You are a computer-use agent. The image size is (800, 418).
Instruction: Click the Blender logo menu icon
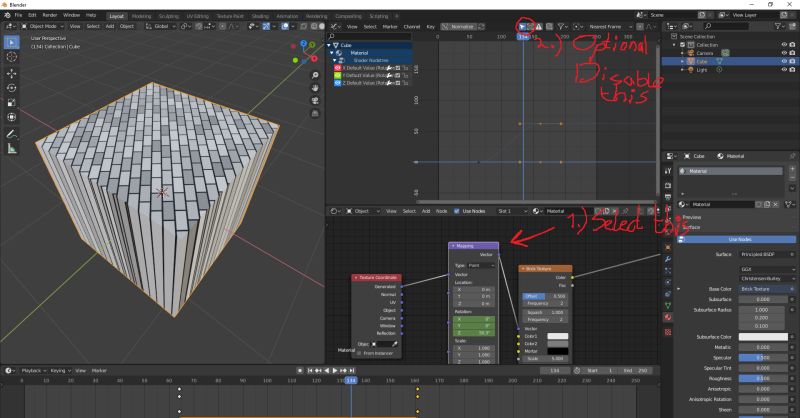7,15
